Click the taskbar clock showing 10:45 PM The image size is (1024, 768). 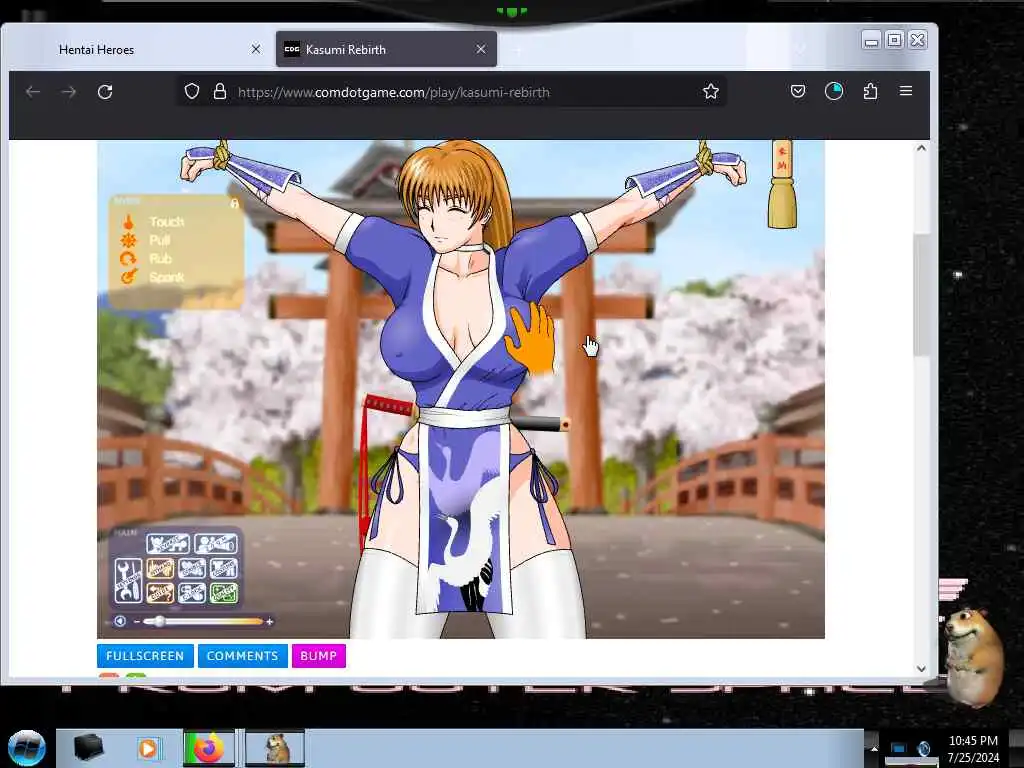pos(973,748)
